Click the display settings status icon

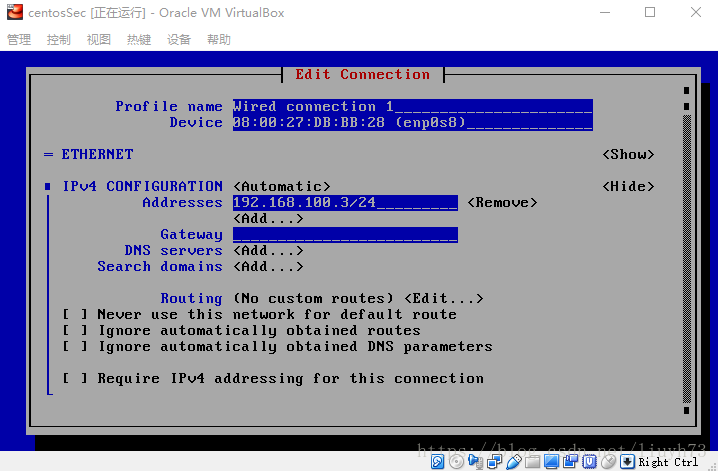tap(551, 462)
